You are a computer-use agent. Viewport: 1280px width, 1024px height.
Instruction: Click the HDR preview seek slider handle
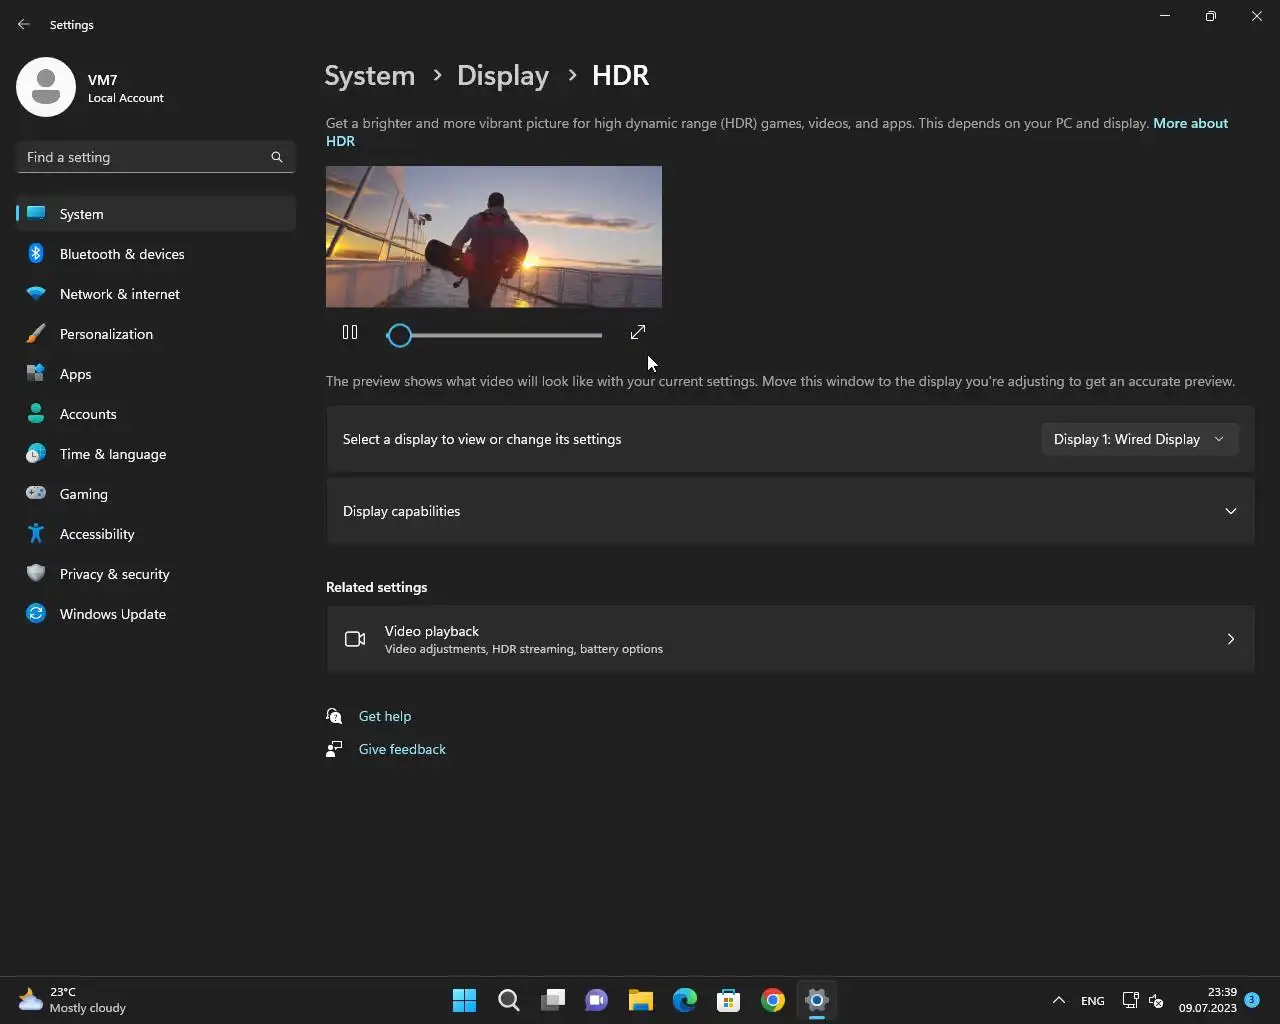[x=399, y=336]
